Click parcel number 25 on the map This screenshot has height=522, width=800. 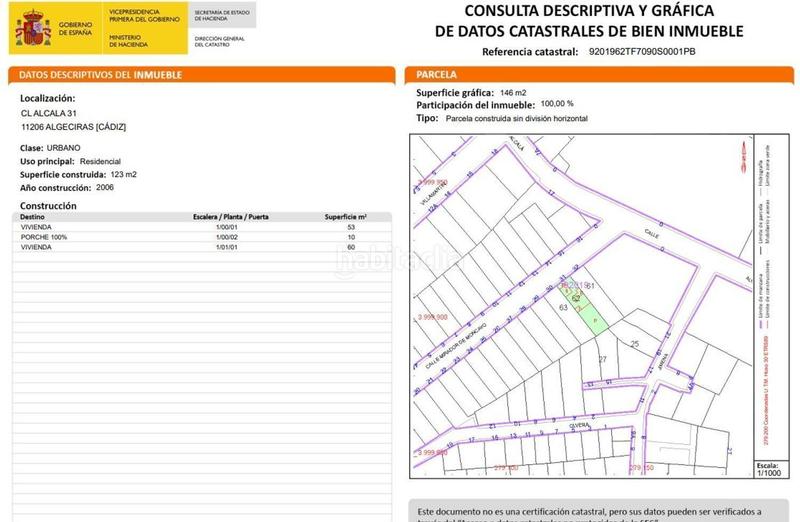click(x=634, y=344)
